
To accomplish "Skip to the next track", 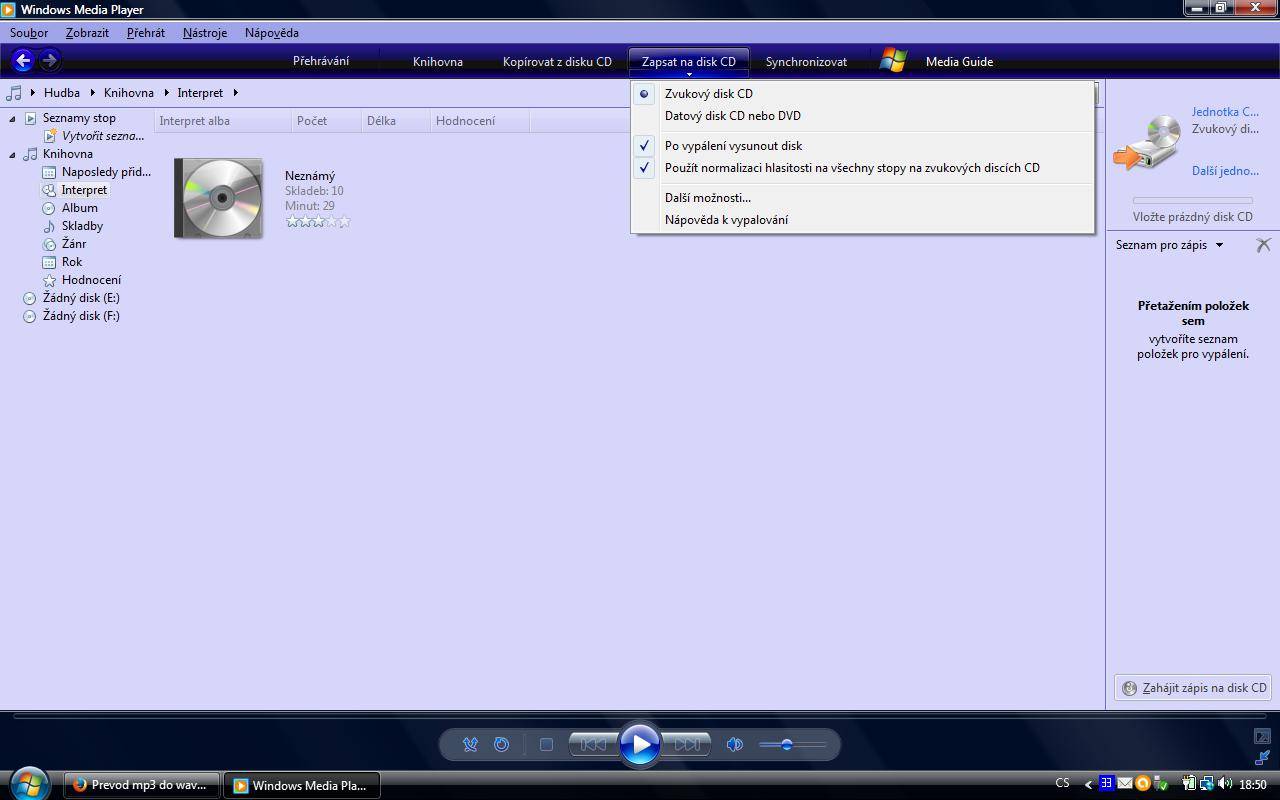I will (x=687, y=744).
